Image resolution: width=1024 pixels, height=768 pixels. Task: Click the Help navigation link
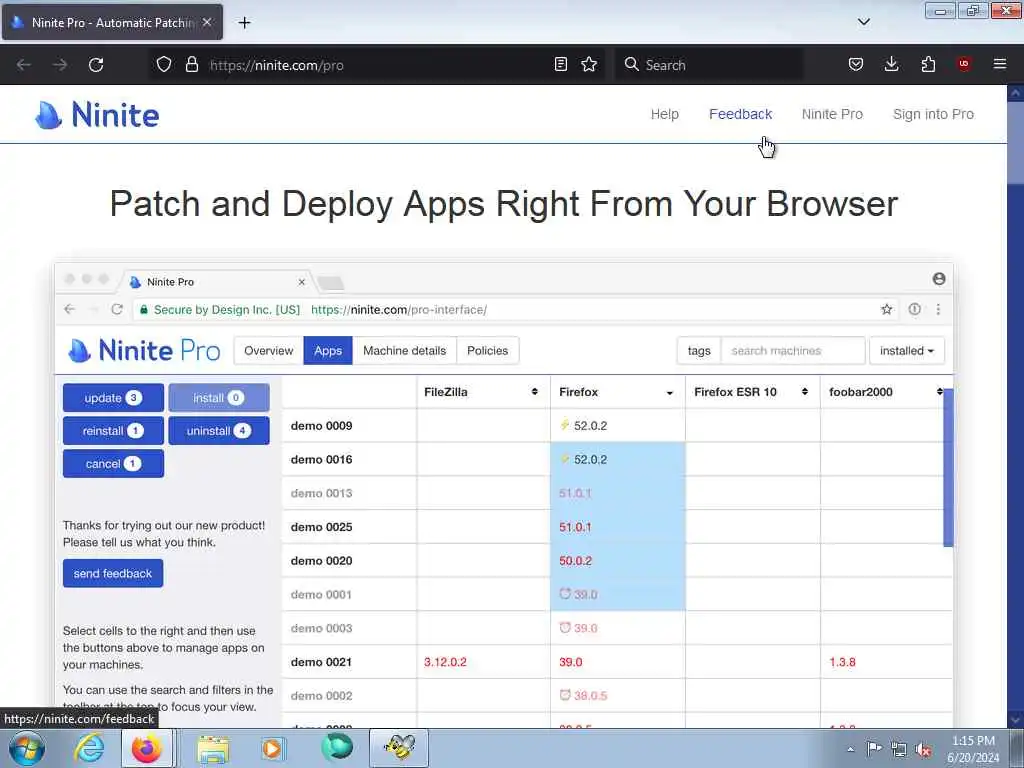(x=665, y=114)
